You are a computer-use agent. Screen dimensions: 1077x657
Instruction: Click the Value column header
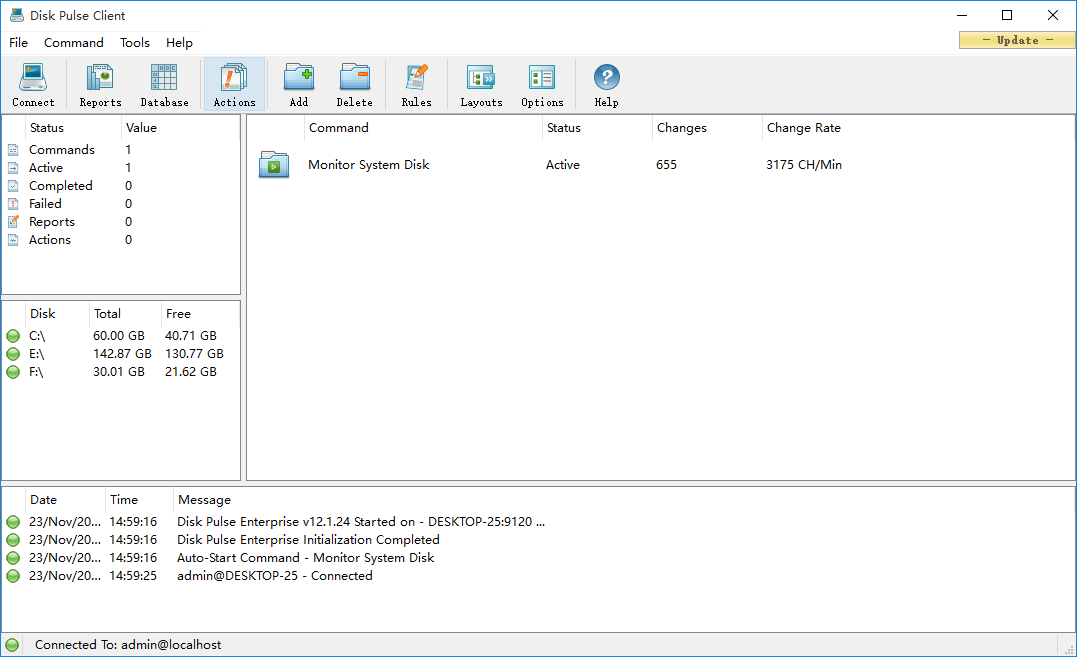(x=180, y=128)
